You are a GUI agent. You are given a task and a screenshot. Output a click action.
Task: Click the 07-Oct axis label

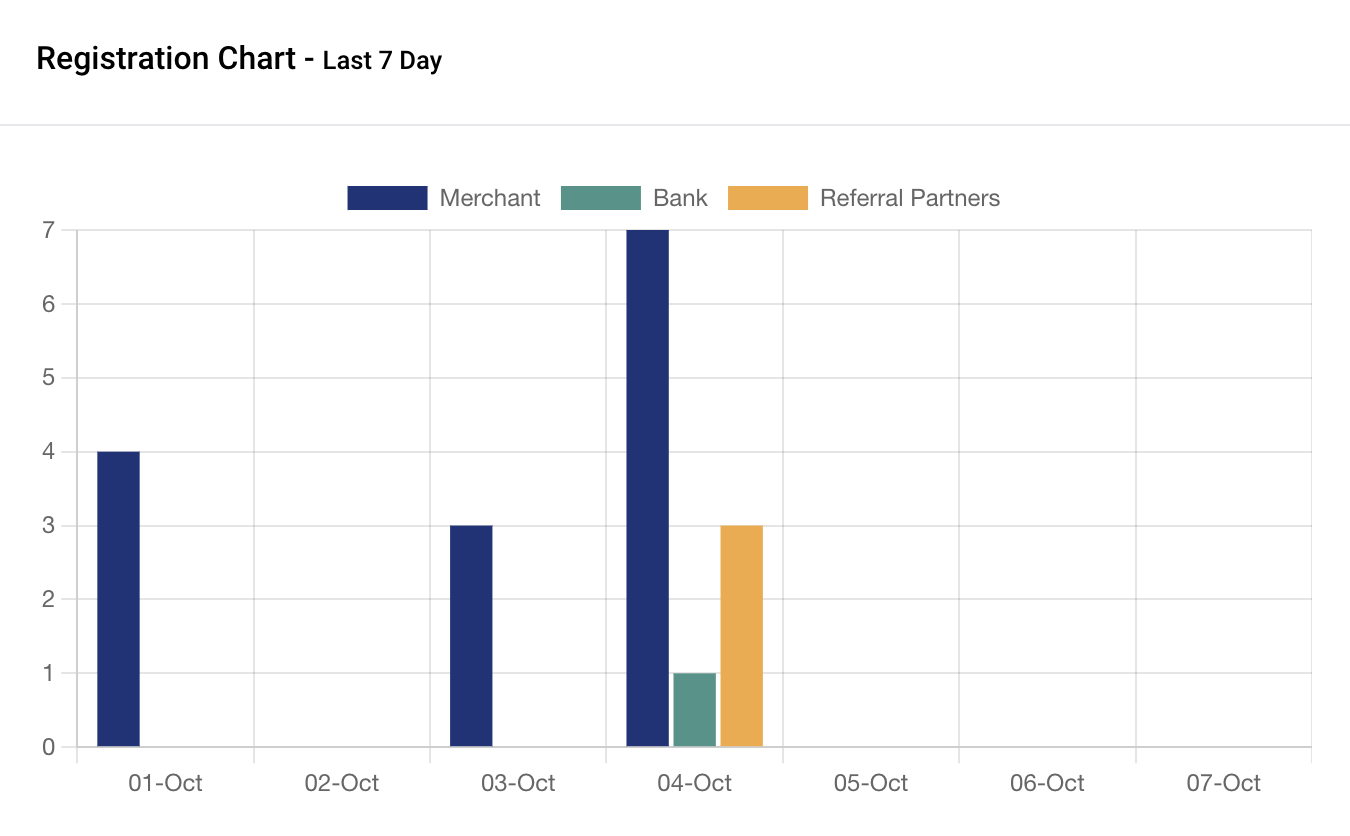click(1224, 783)
